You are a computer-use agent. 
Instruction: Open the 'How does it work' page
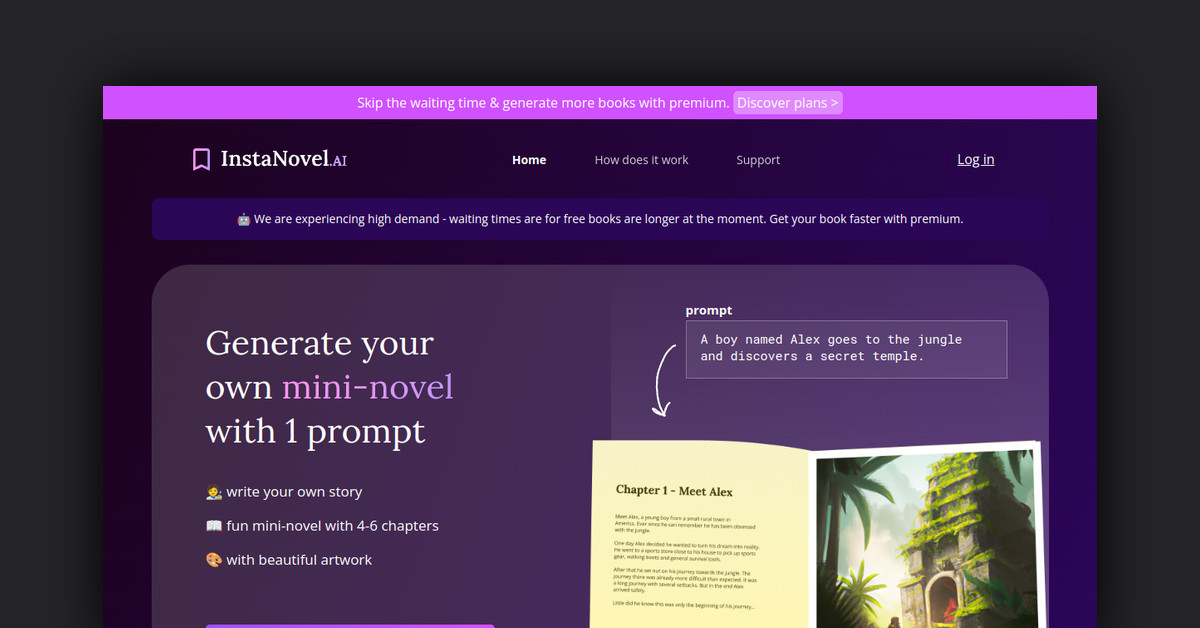pos(641,160)
